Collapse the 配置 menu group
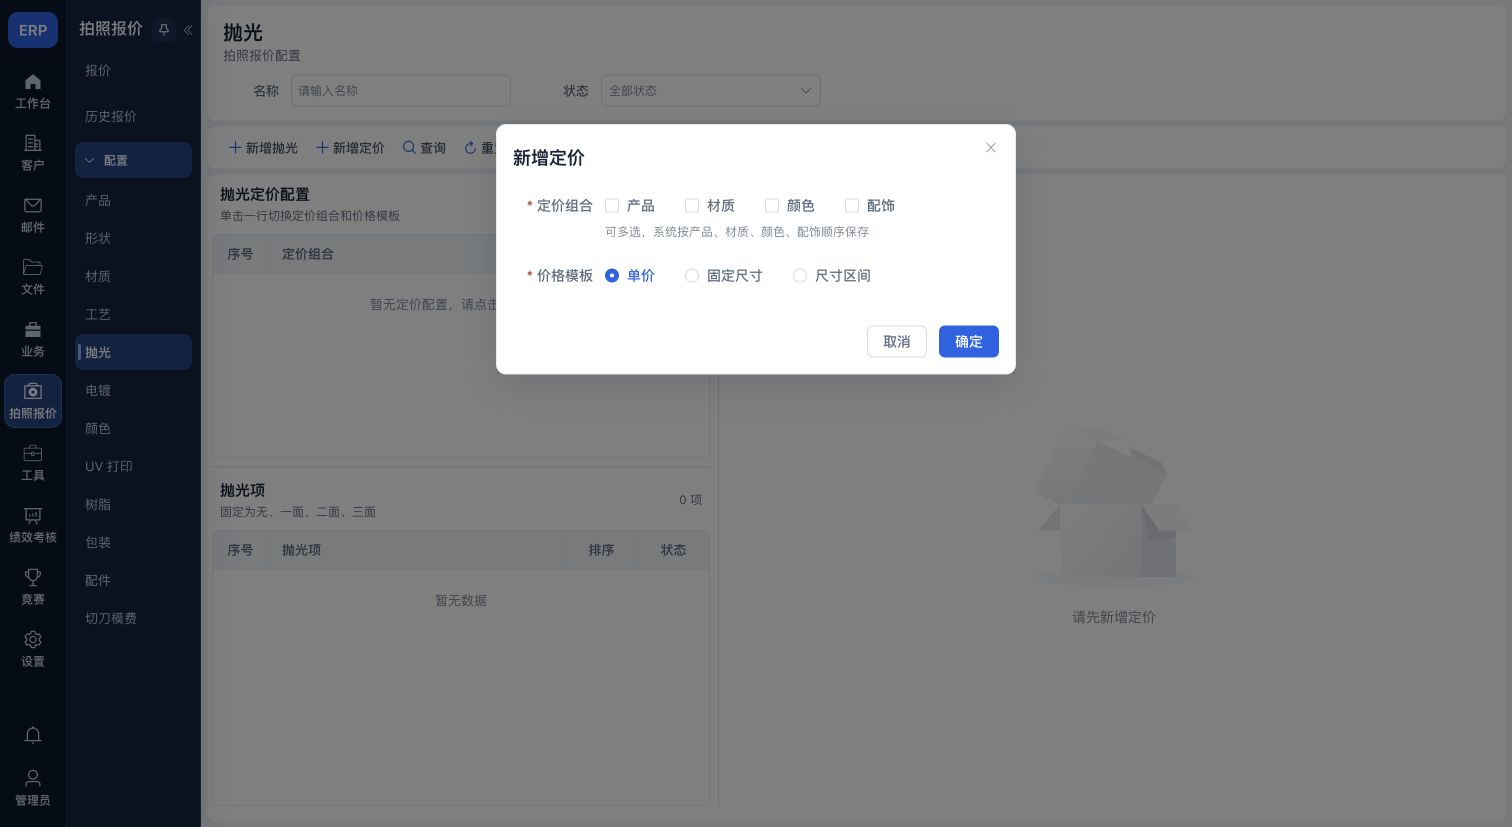Image resolution: width=1512 pixels, height=827 pixels. coord(133,160)
